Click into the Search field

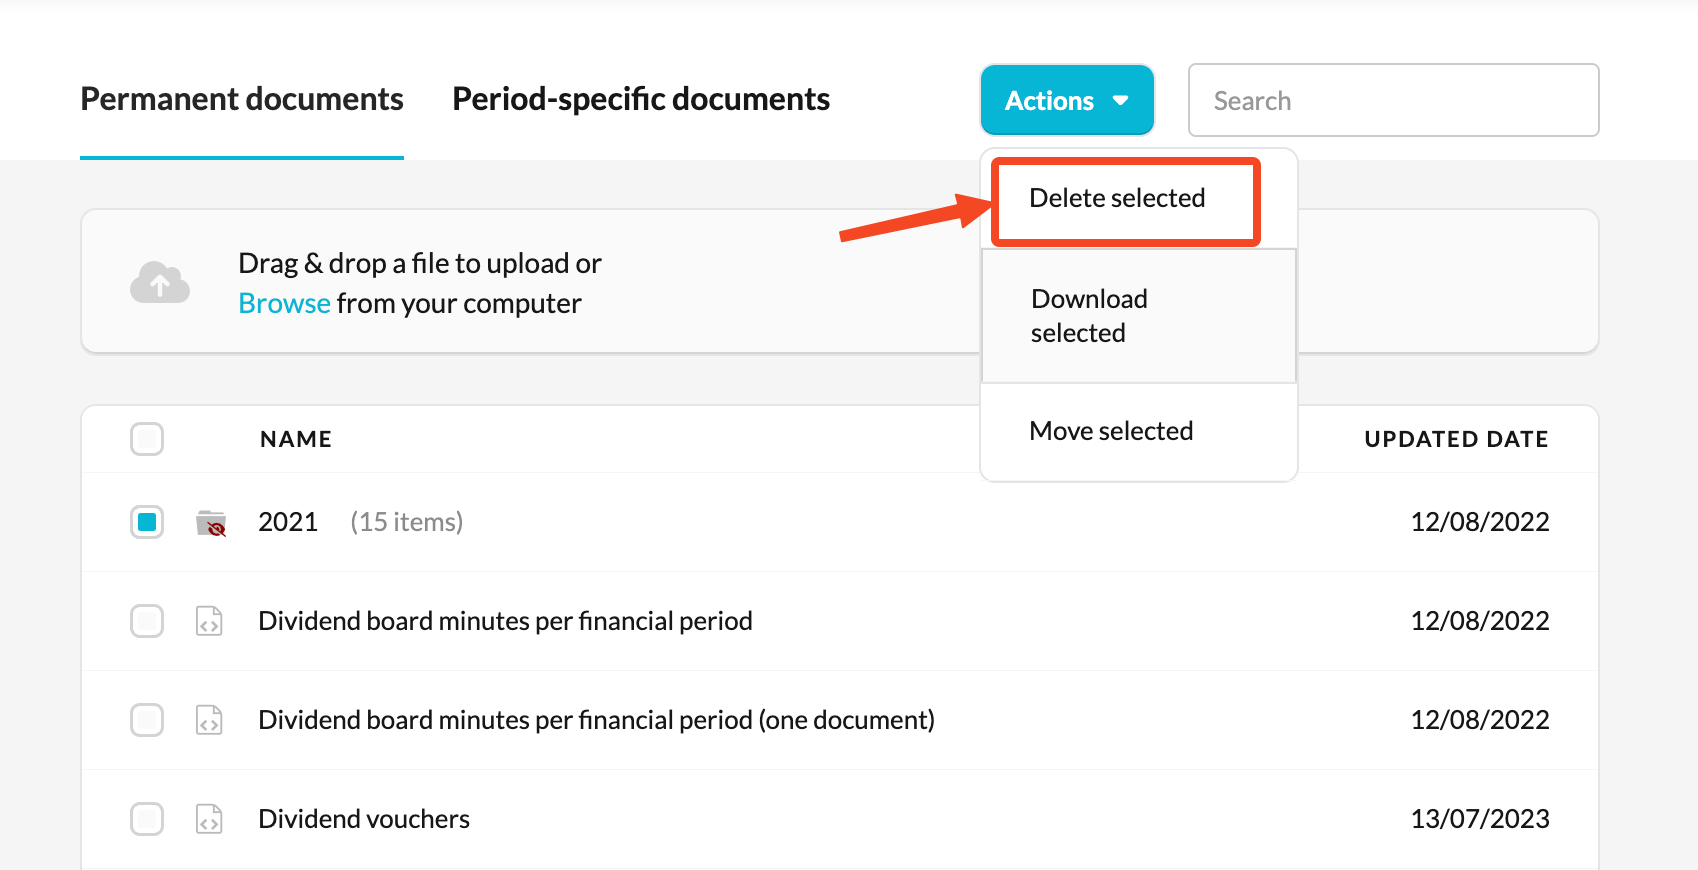coord(1393,100)
